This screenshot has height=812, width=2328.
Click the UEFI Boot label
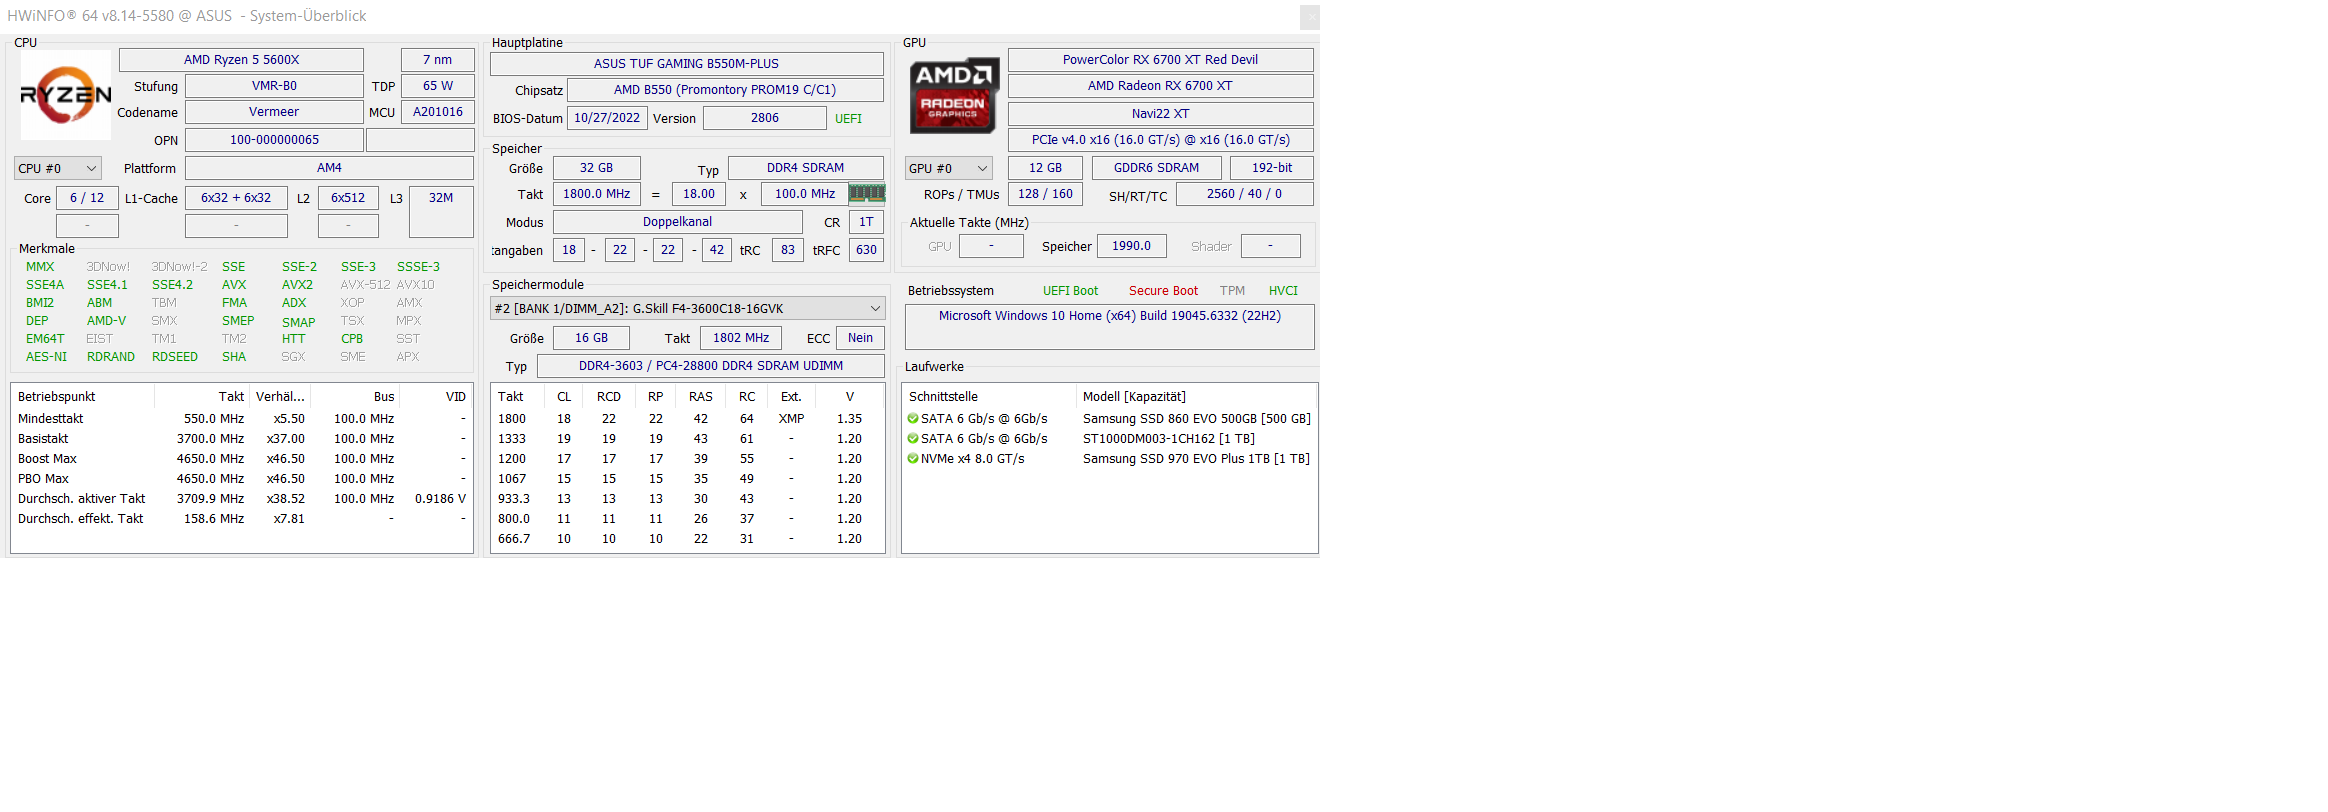tap(1070, 291)
